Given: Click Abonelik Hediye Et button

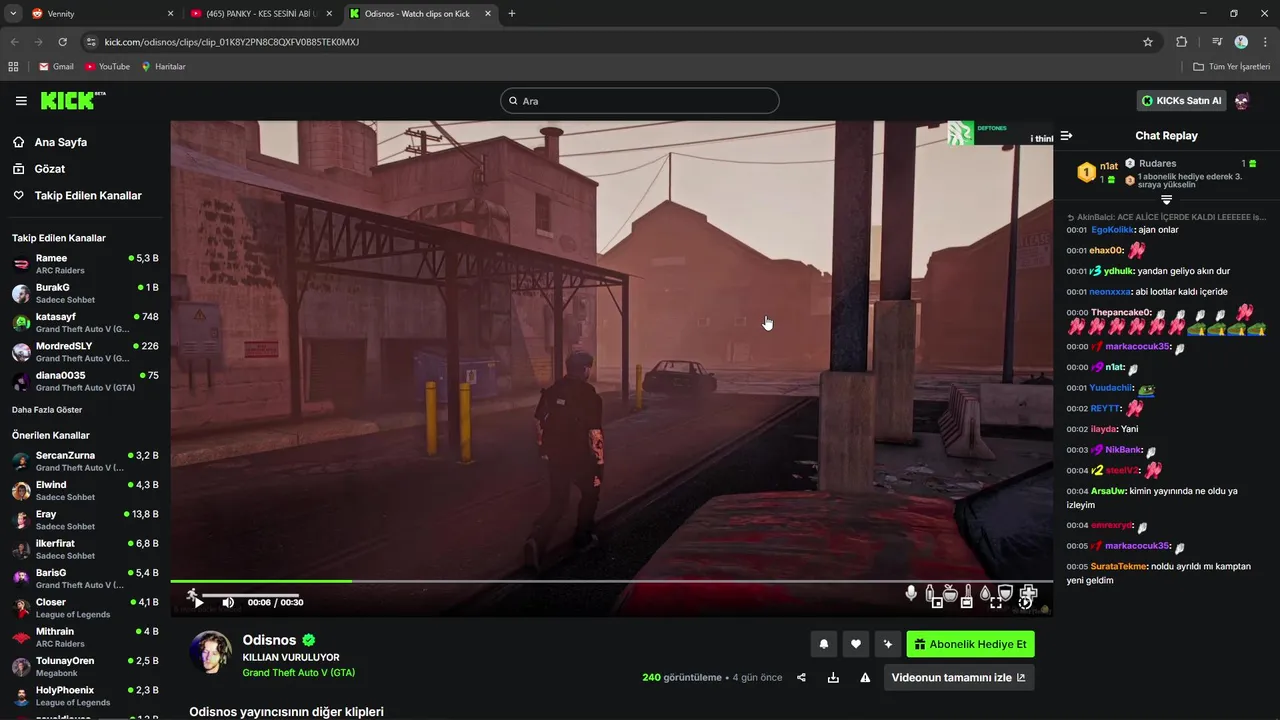Looking at the screenshot, I should [x=970, y=645].
